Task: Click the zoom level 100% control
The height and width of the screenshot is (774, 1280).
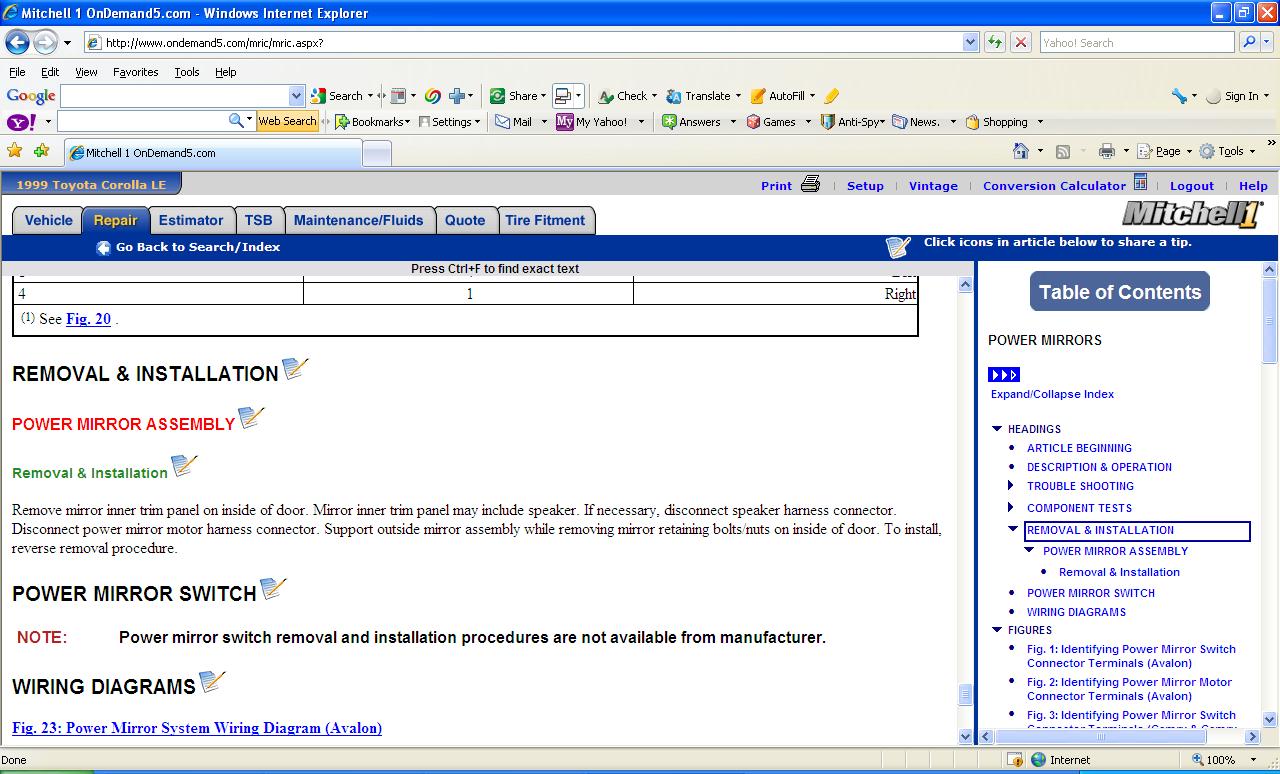Action: 1224,760
